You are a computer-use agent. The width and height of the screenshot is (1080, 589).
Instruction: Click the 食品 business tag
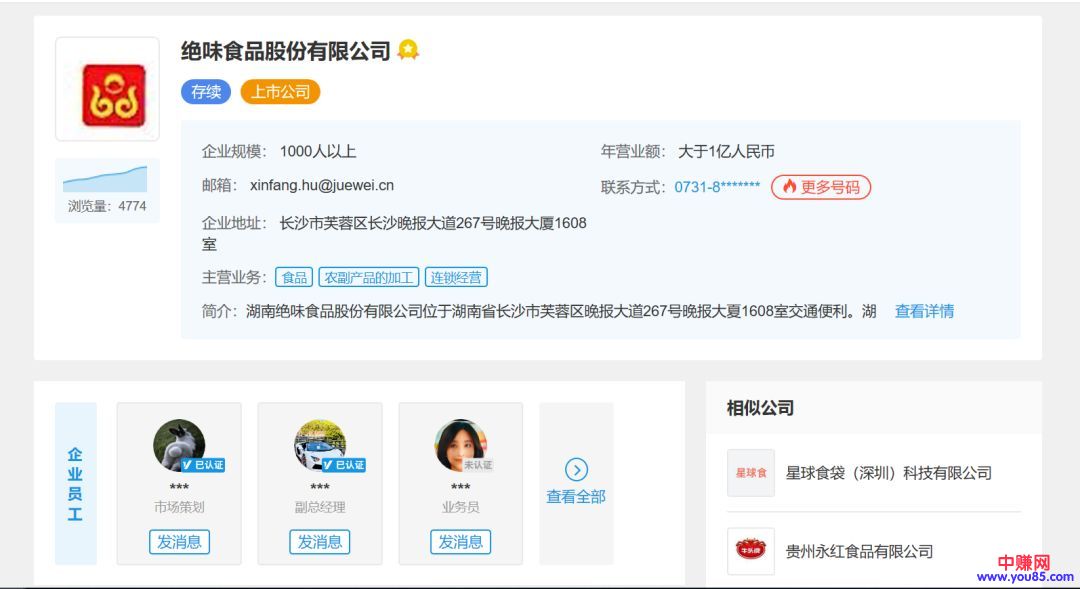[x=294, y=278]
